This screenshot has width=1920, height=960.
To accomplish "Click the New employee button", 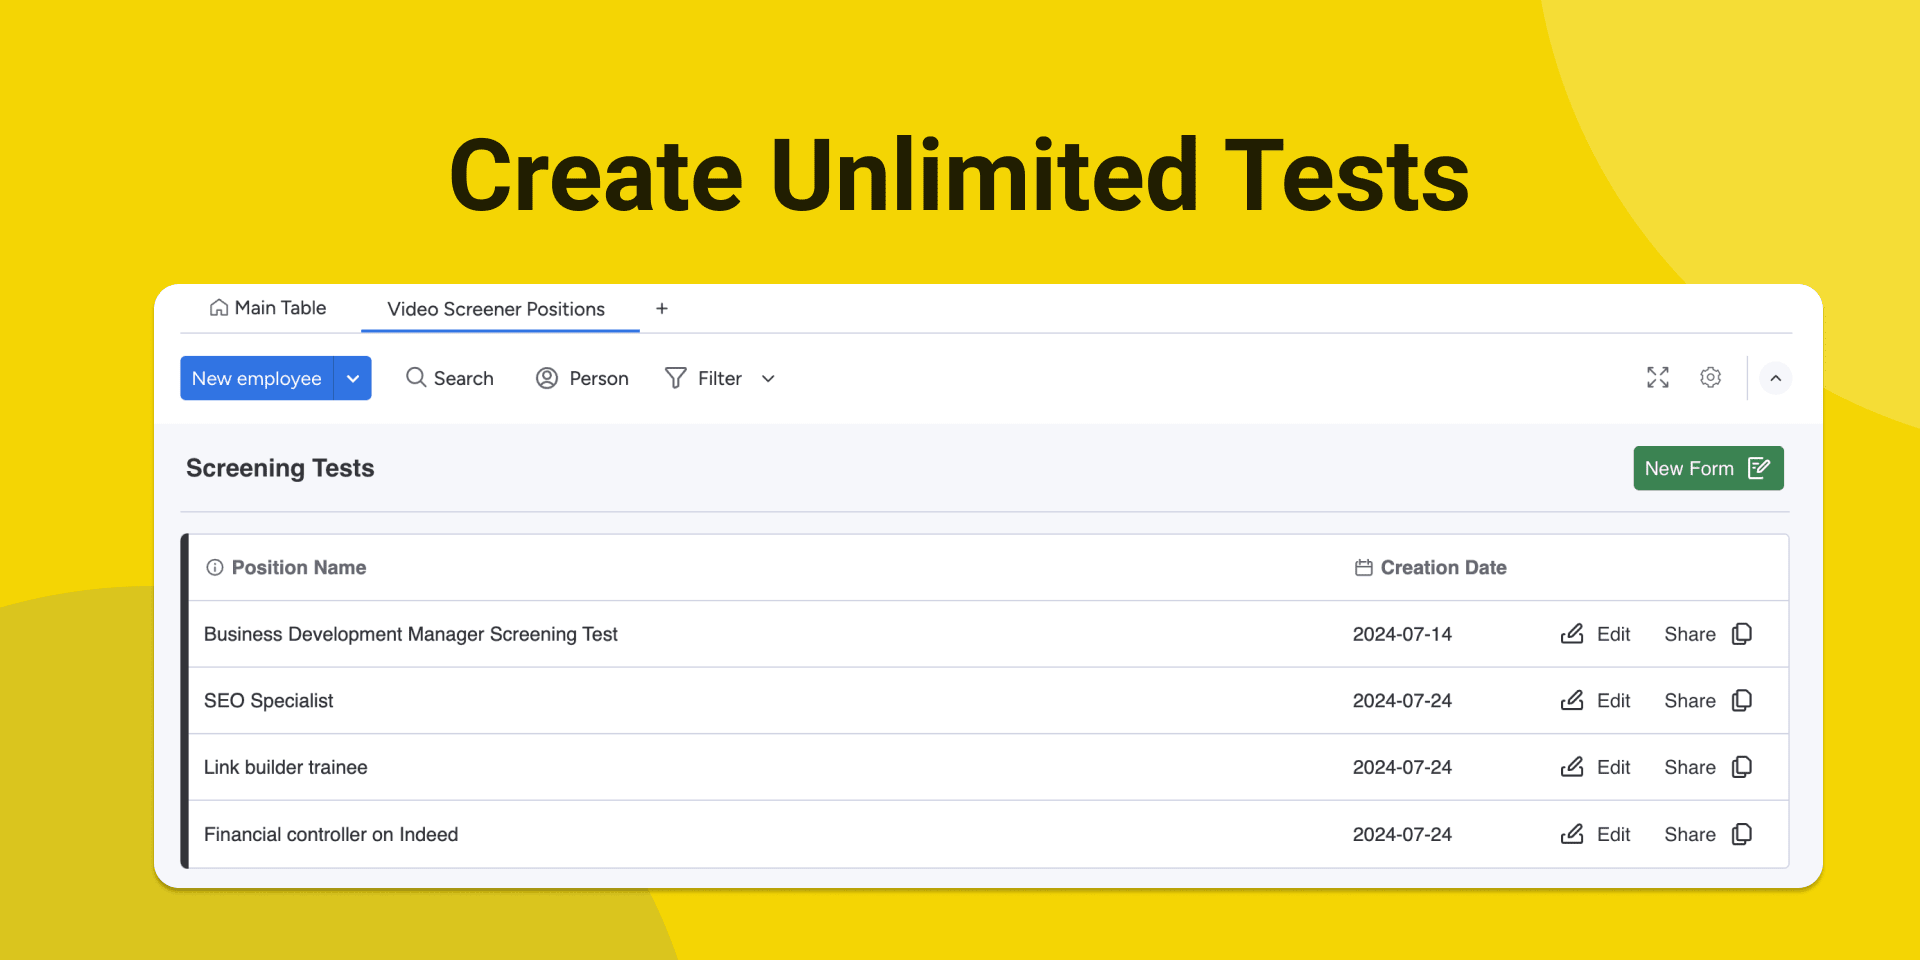I will [x=257, y=378].
